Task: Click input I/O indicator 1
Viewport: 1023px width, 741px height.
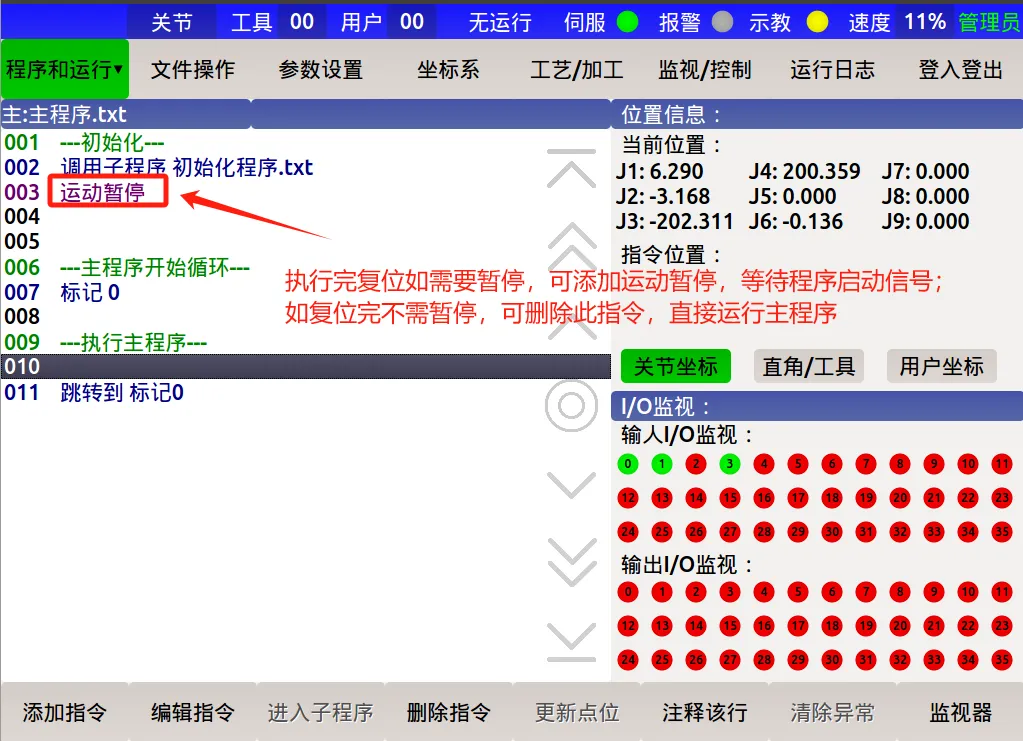Action: tap(662, 464)
